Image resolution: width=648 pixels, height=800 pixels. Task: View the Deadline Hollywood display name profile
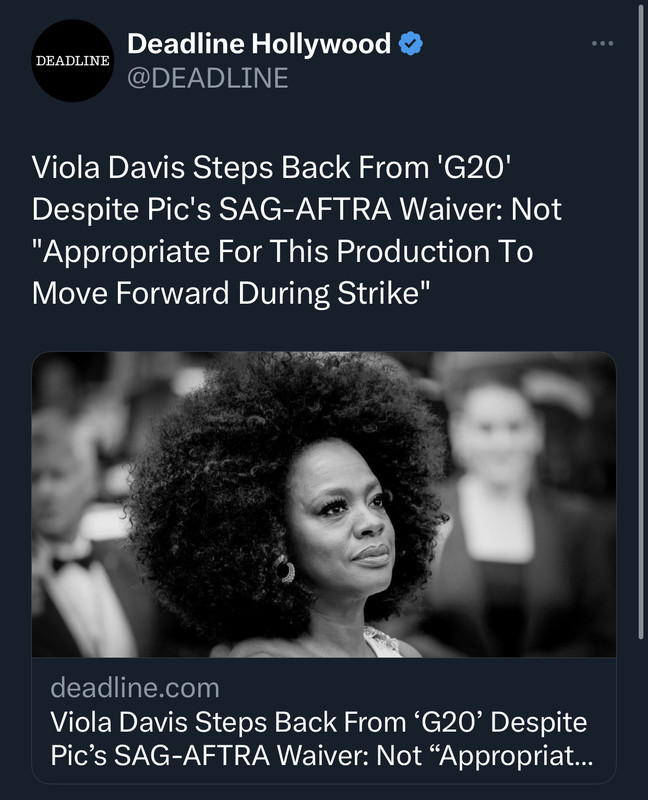click(259, 43)
